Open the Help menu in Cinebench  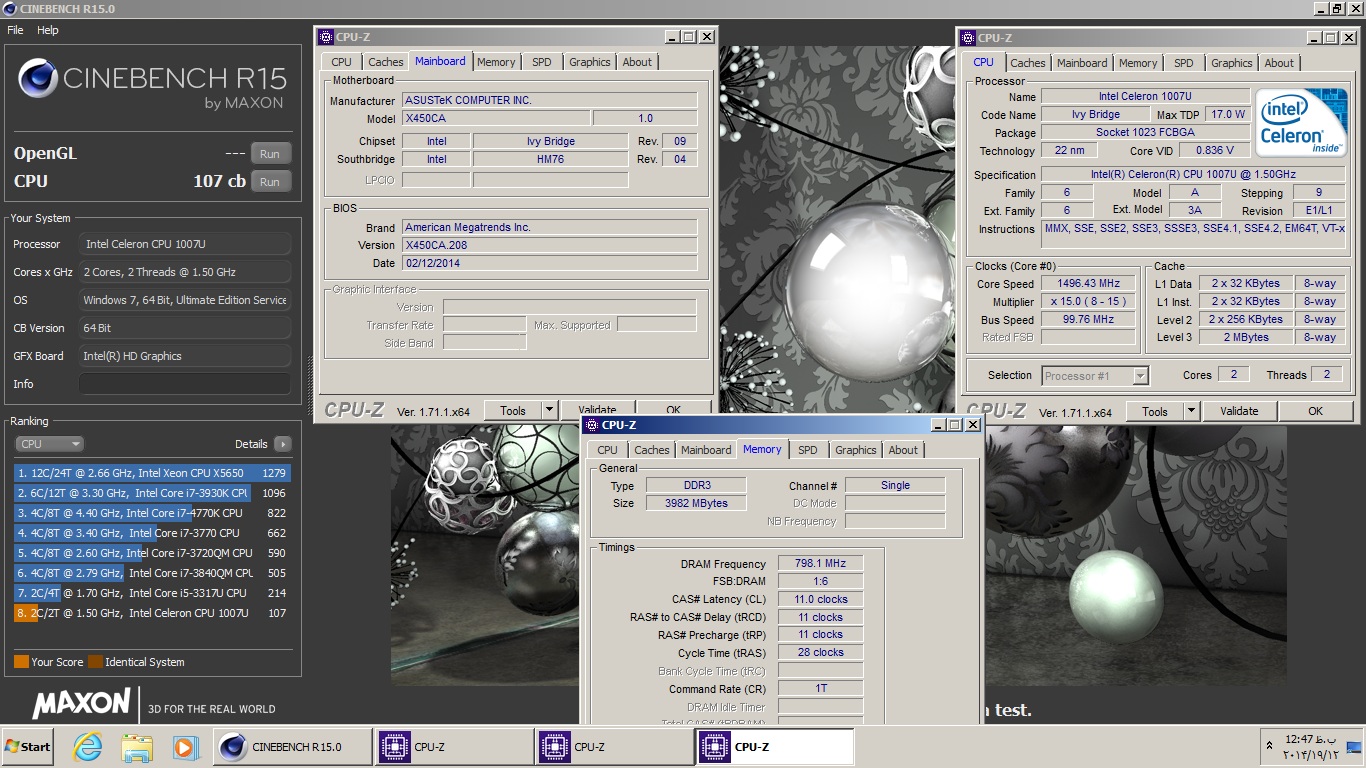pyautogui.click(x=48, y=30)
